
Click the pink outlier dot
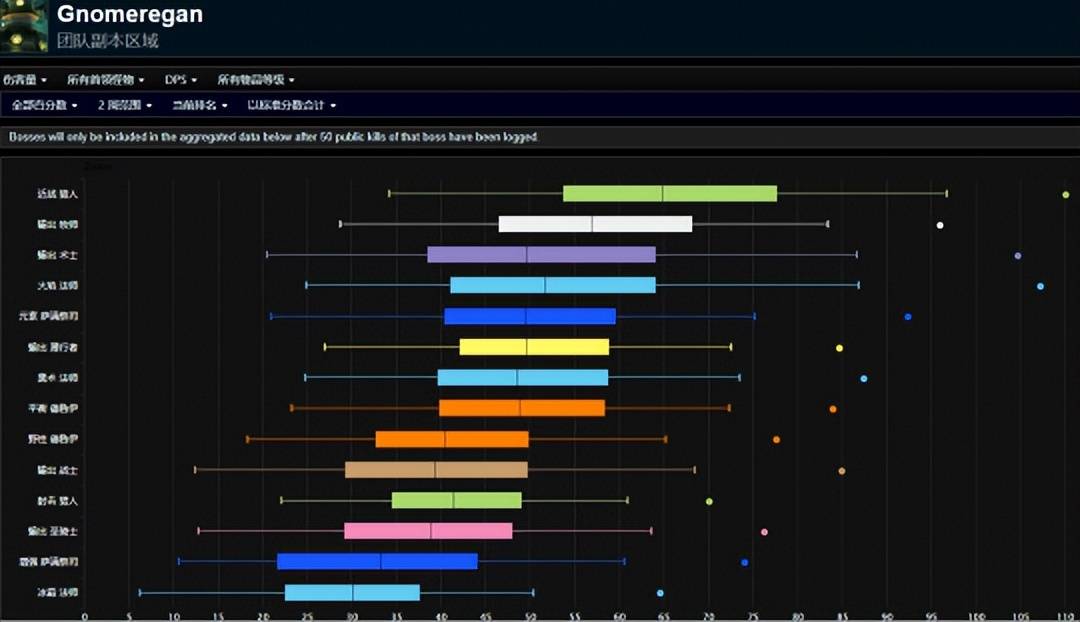[x=764, y=532]
